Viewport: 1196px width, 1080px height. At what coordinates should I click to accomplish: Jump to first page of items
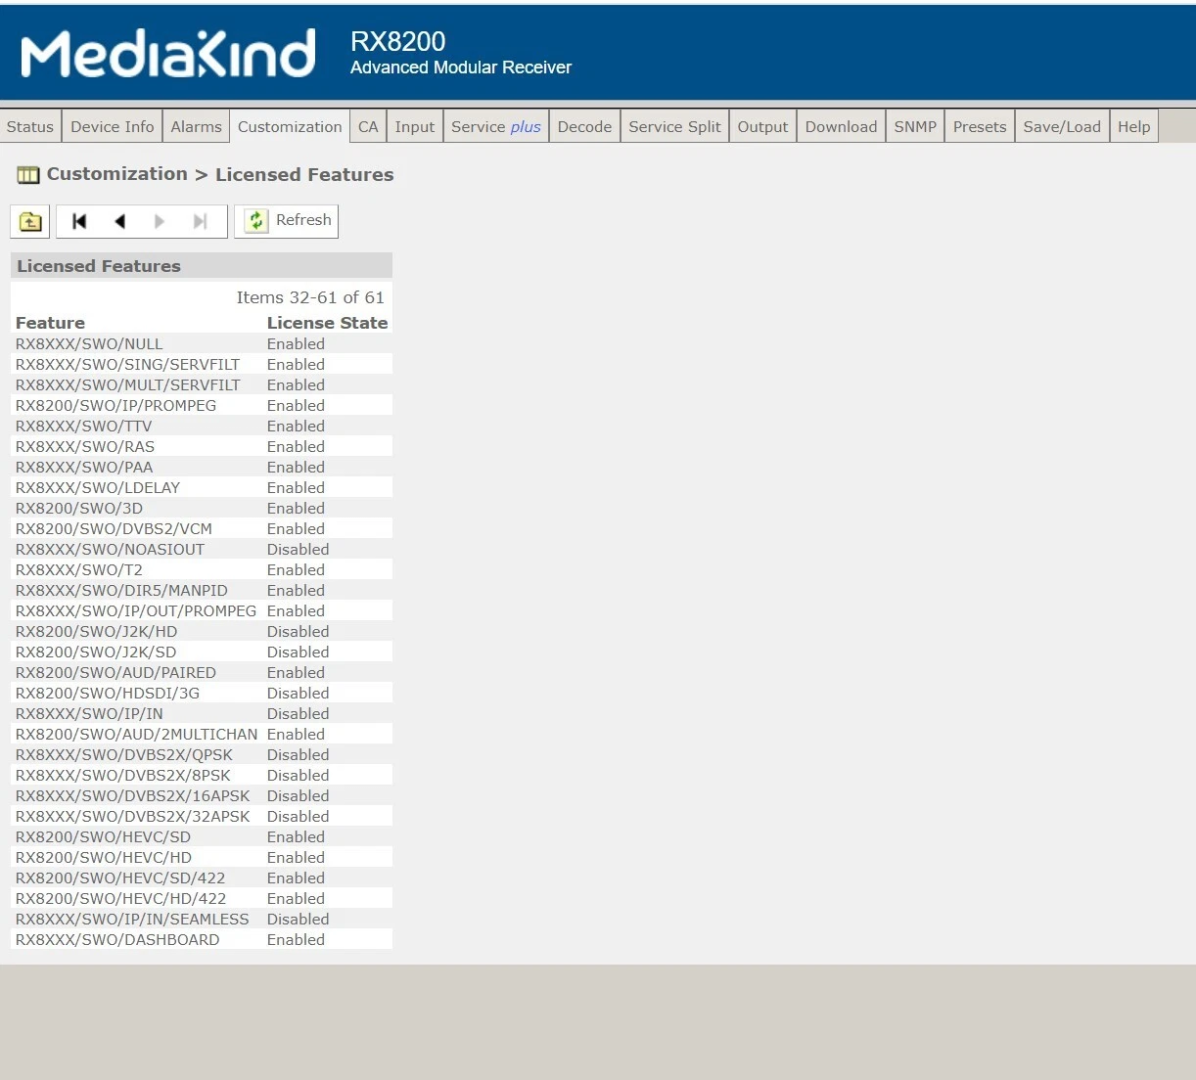(x=80, y=222)
